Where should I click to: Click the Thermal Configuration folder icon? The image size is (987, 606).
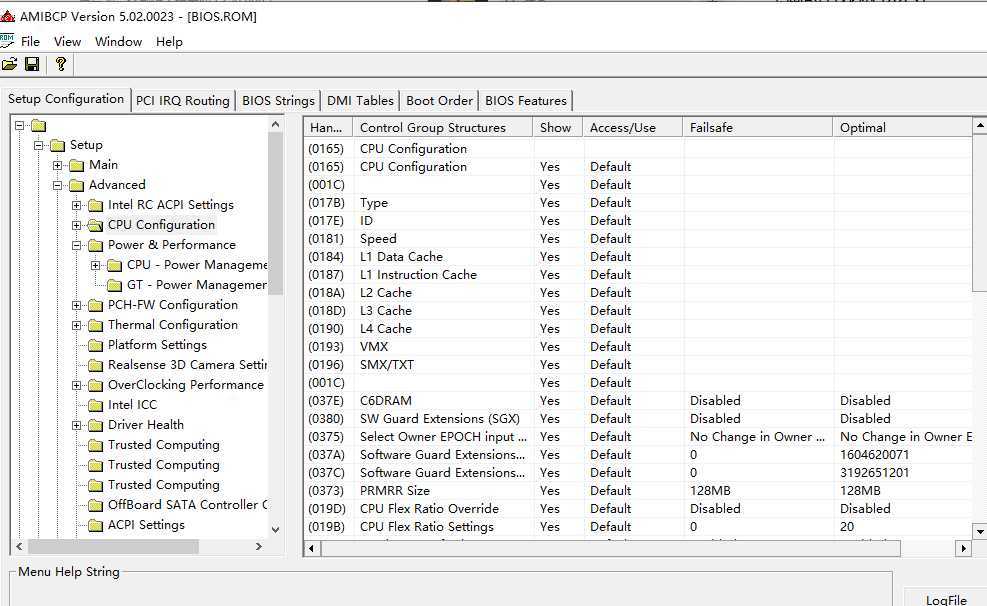(96, 325)
